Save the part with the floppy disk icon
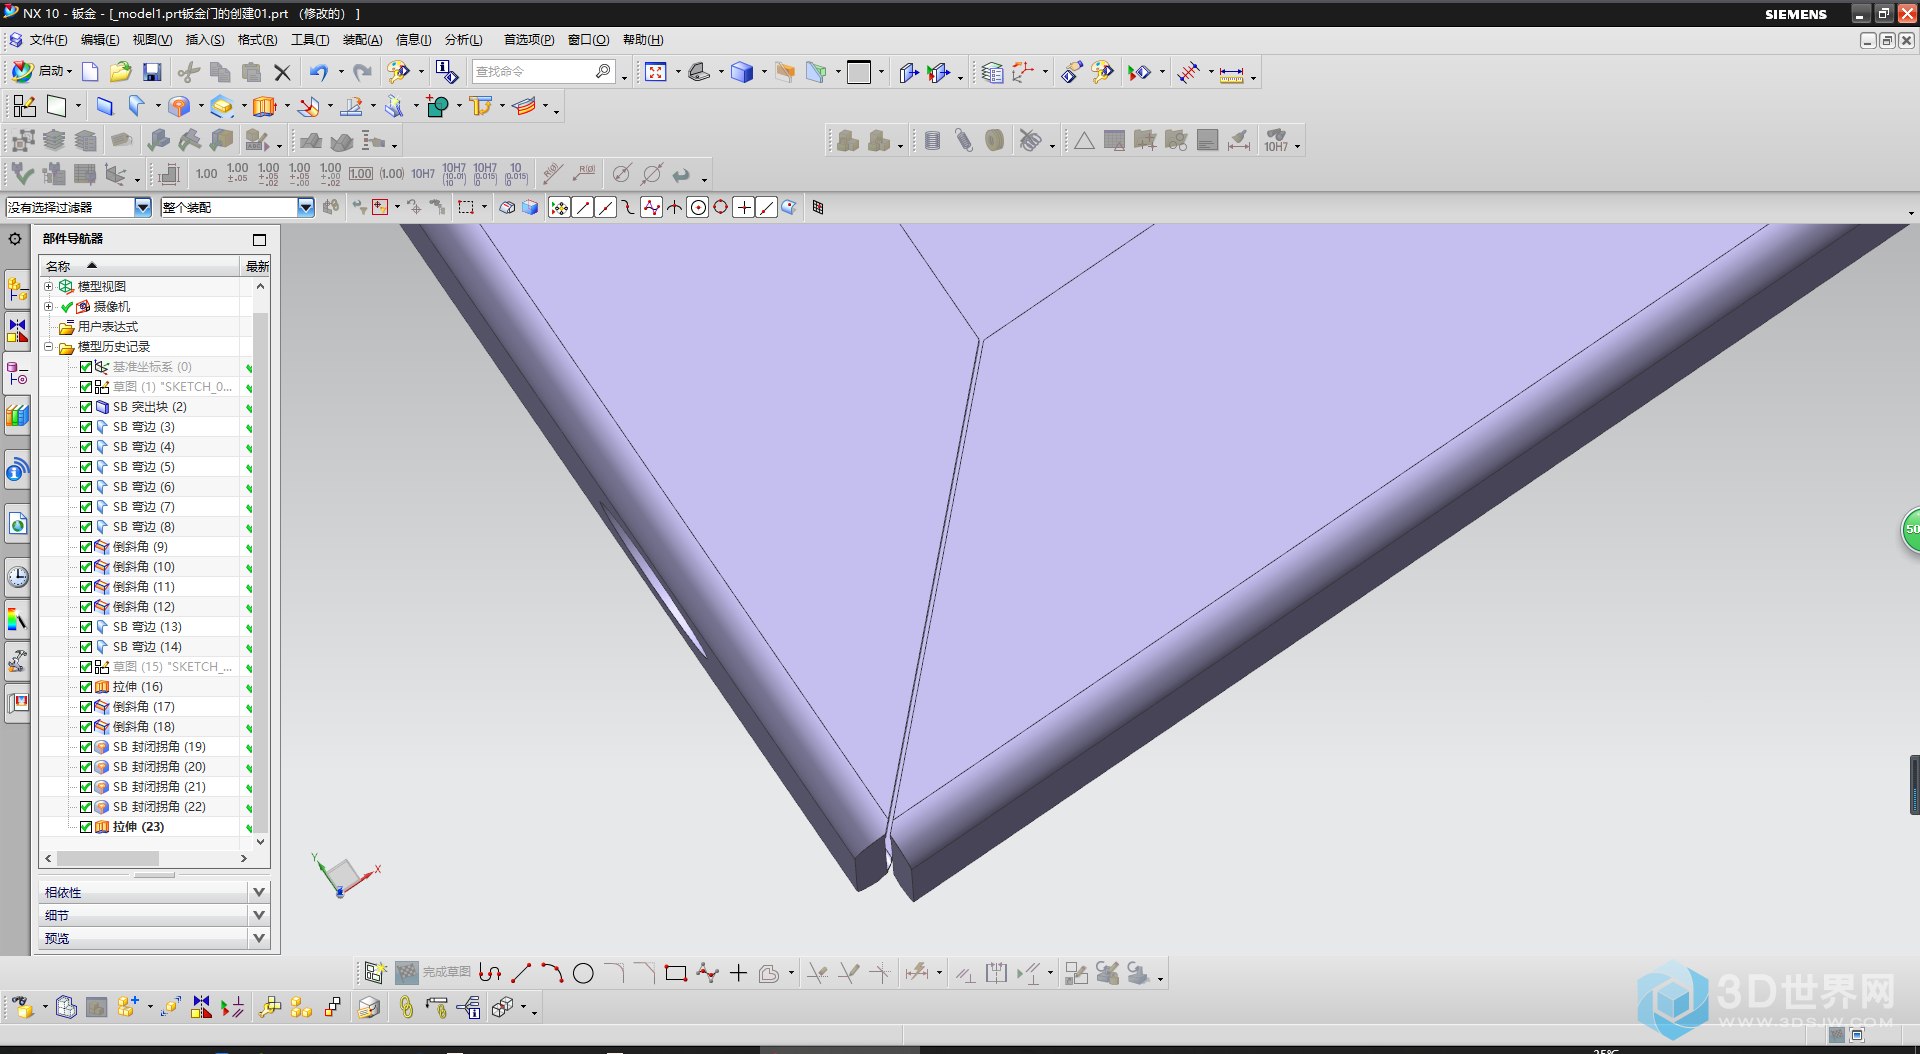Viewport: 1920px width, 1054px height. [152, 72]
